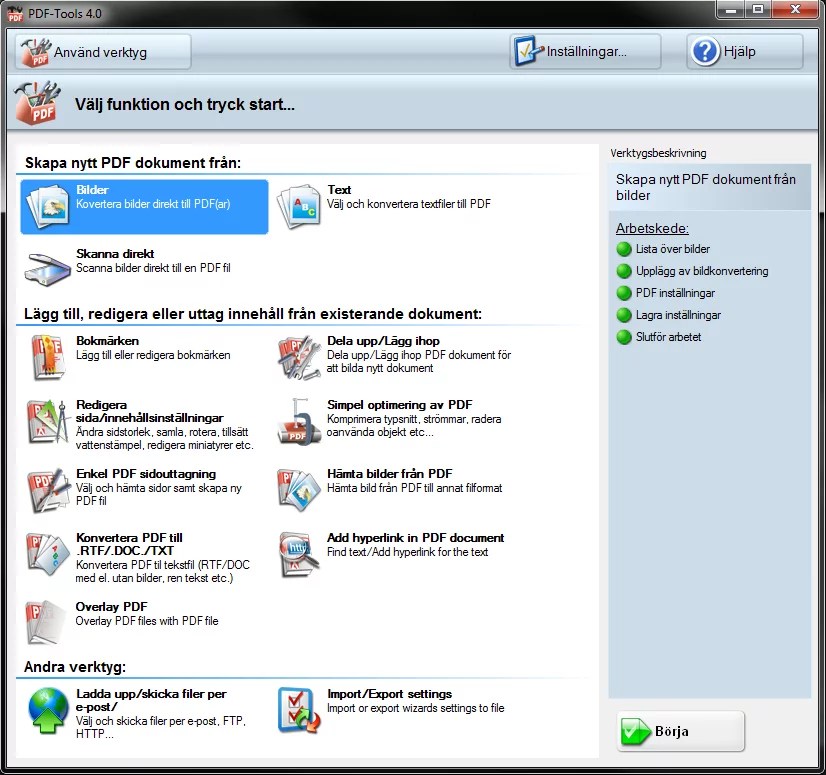The width and height of the screenshot is (826, 775).
Task: Select the Overlay PDF title
Action: tap(112, 607)
